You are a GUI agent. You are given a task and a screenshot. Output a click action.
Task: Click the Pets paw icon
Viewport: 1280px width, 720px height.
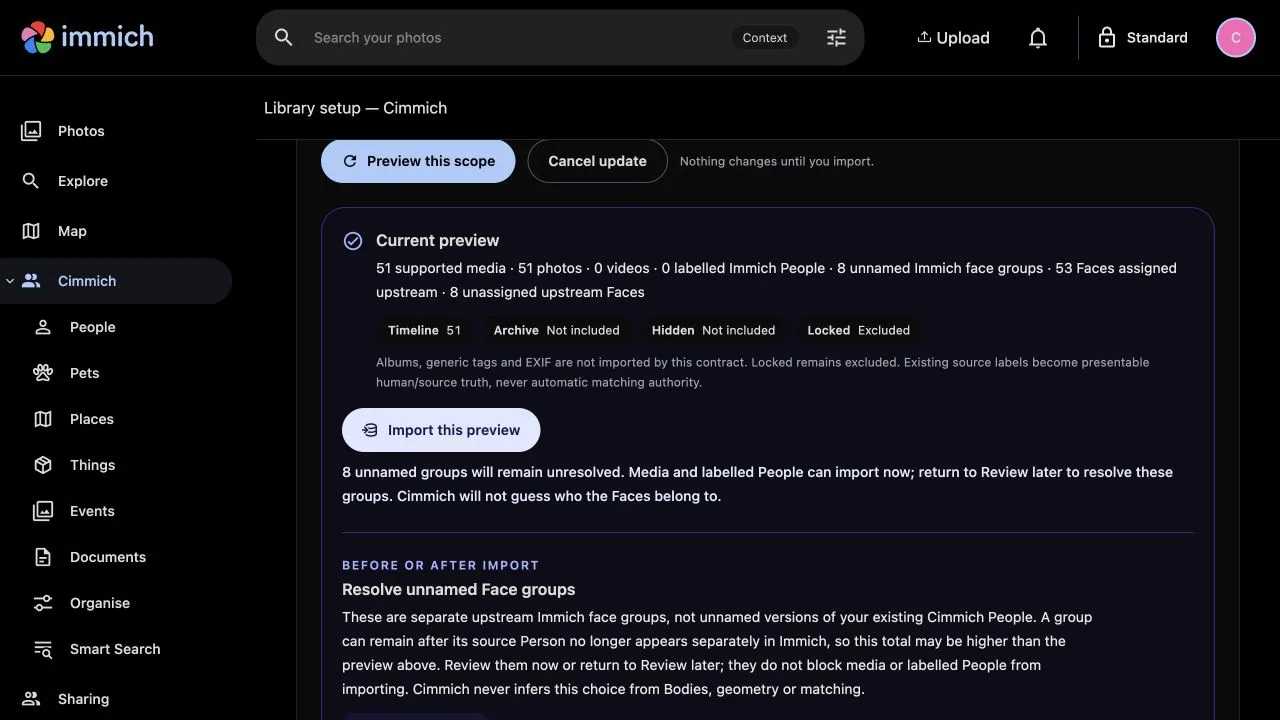43,373
